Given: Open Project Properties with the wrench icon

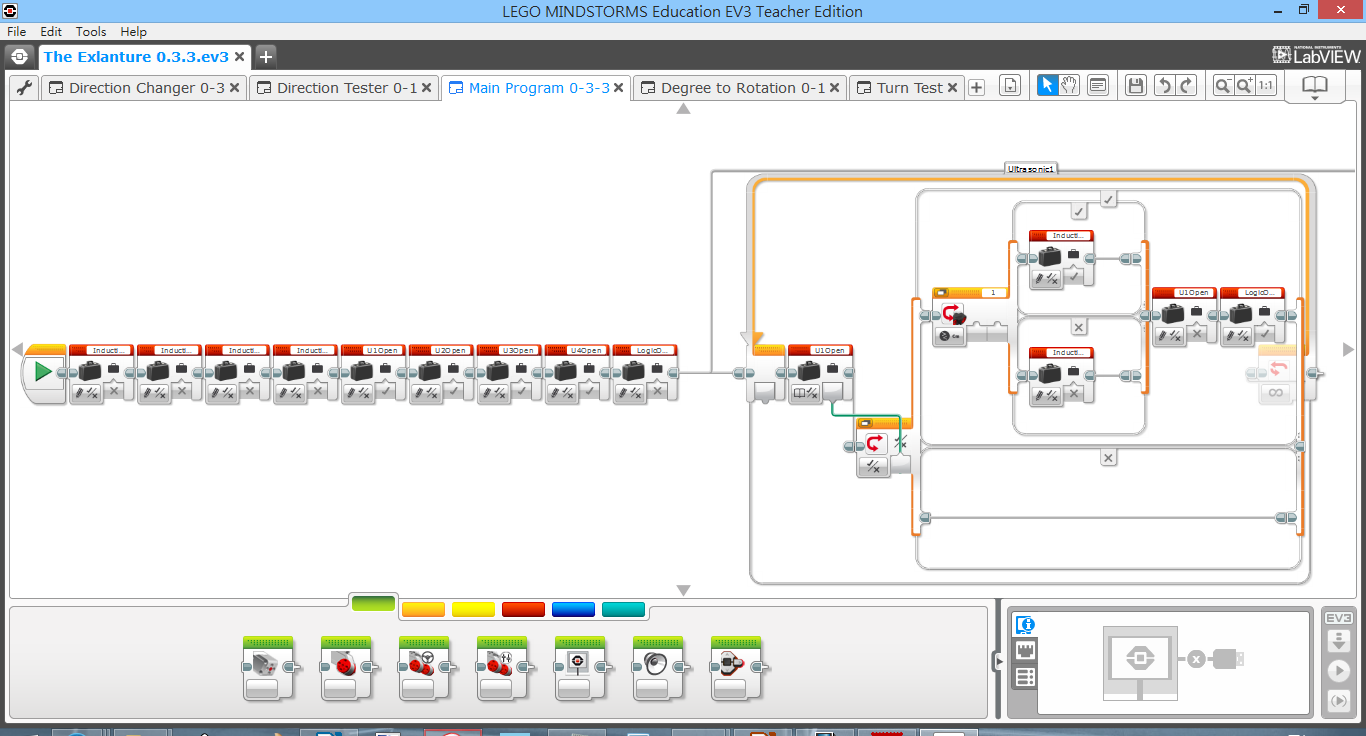Looking at the screenshot, I should 24,88.
